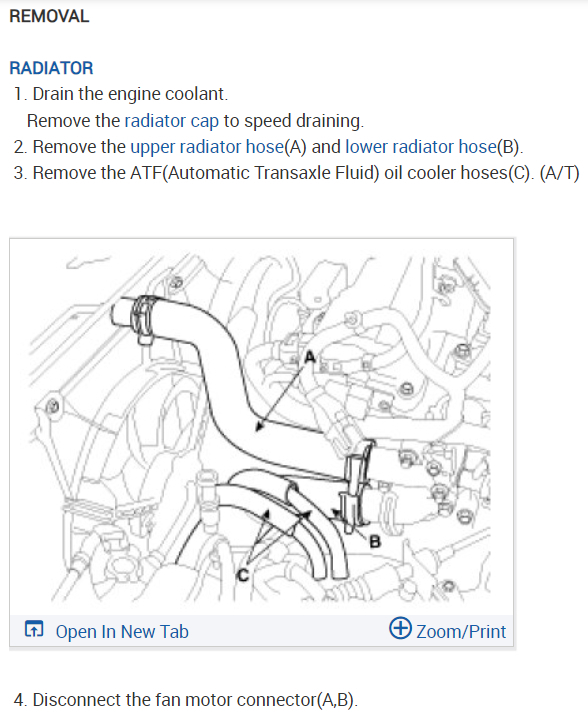Click the blue RADIATOR section heading
This screenshot has width=588, height=713.
51,68
